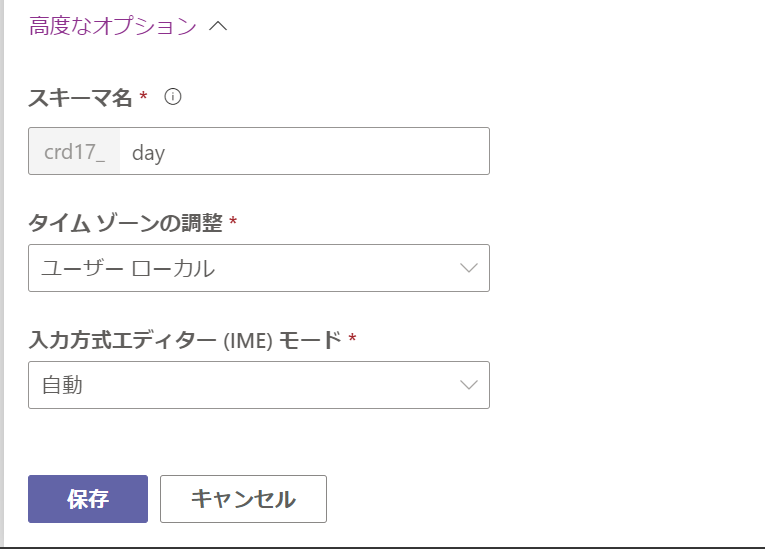This screenshot has height=549, width=765.
Task: Click the required asterisk after IME モード
Action: click(x=352, y=338)
